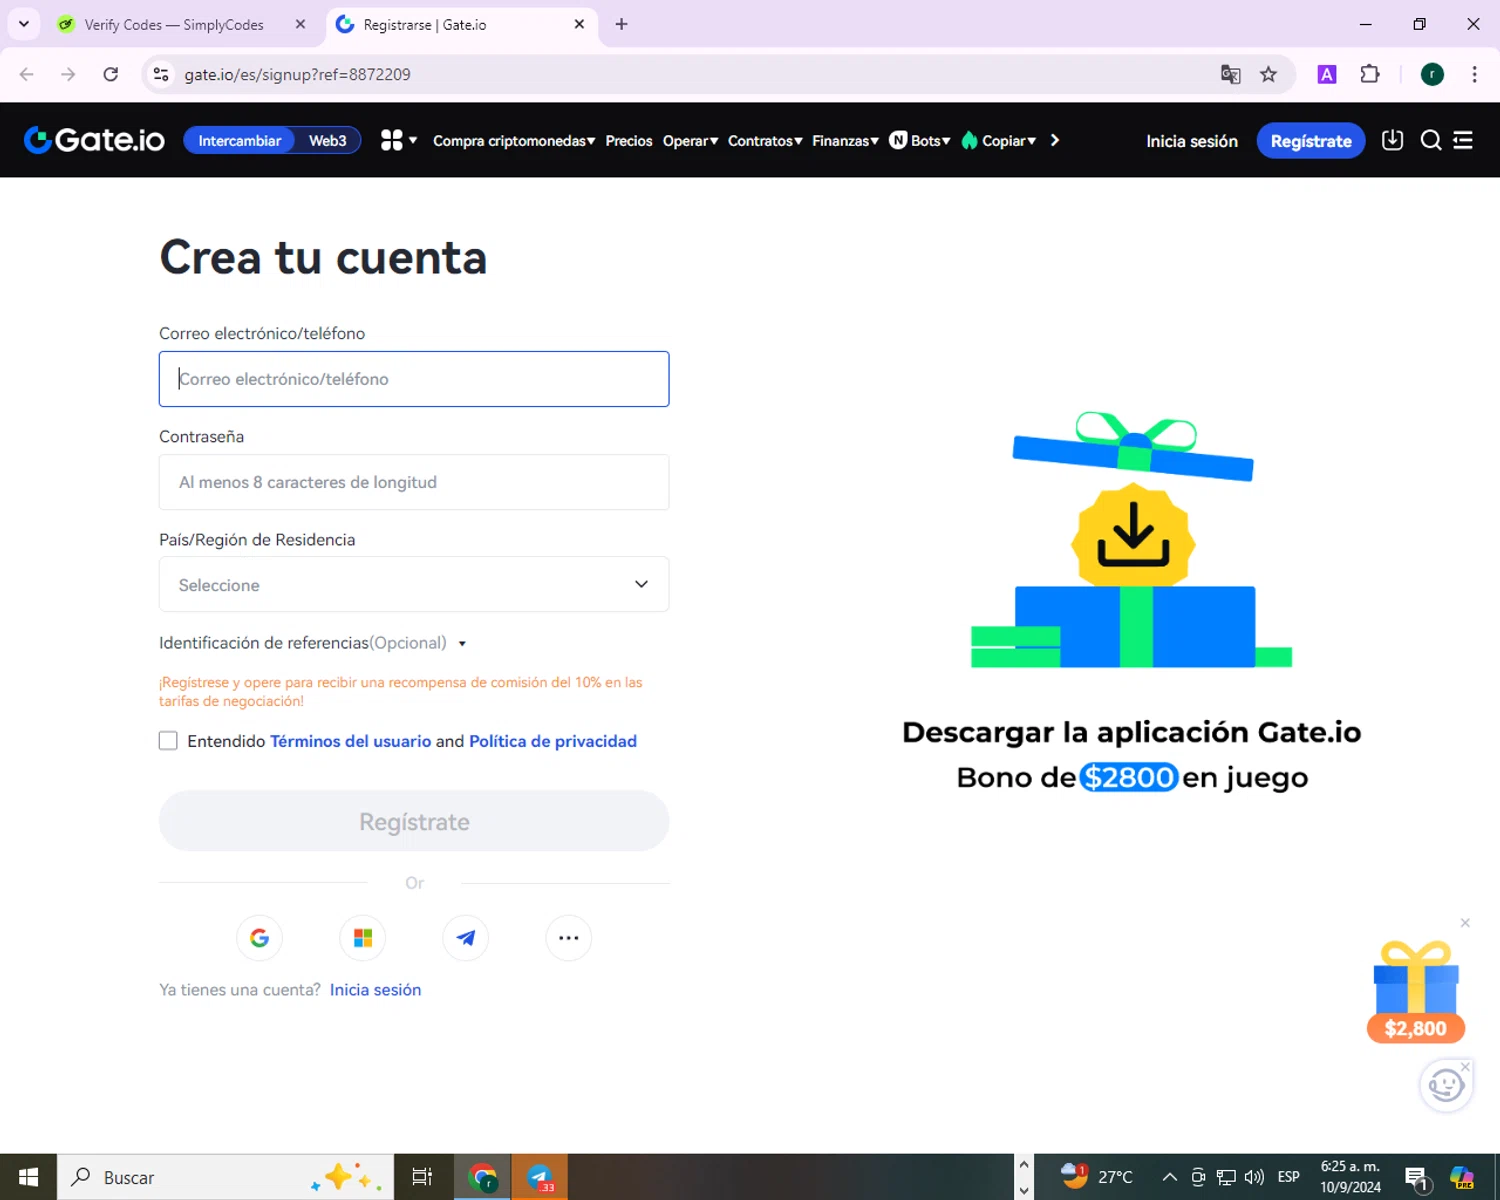Expand the Copiar menu
The height and width of the screenshot is (1200, 1500).
(x=999, y=141)
